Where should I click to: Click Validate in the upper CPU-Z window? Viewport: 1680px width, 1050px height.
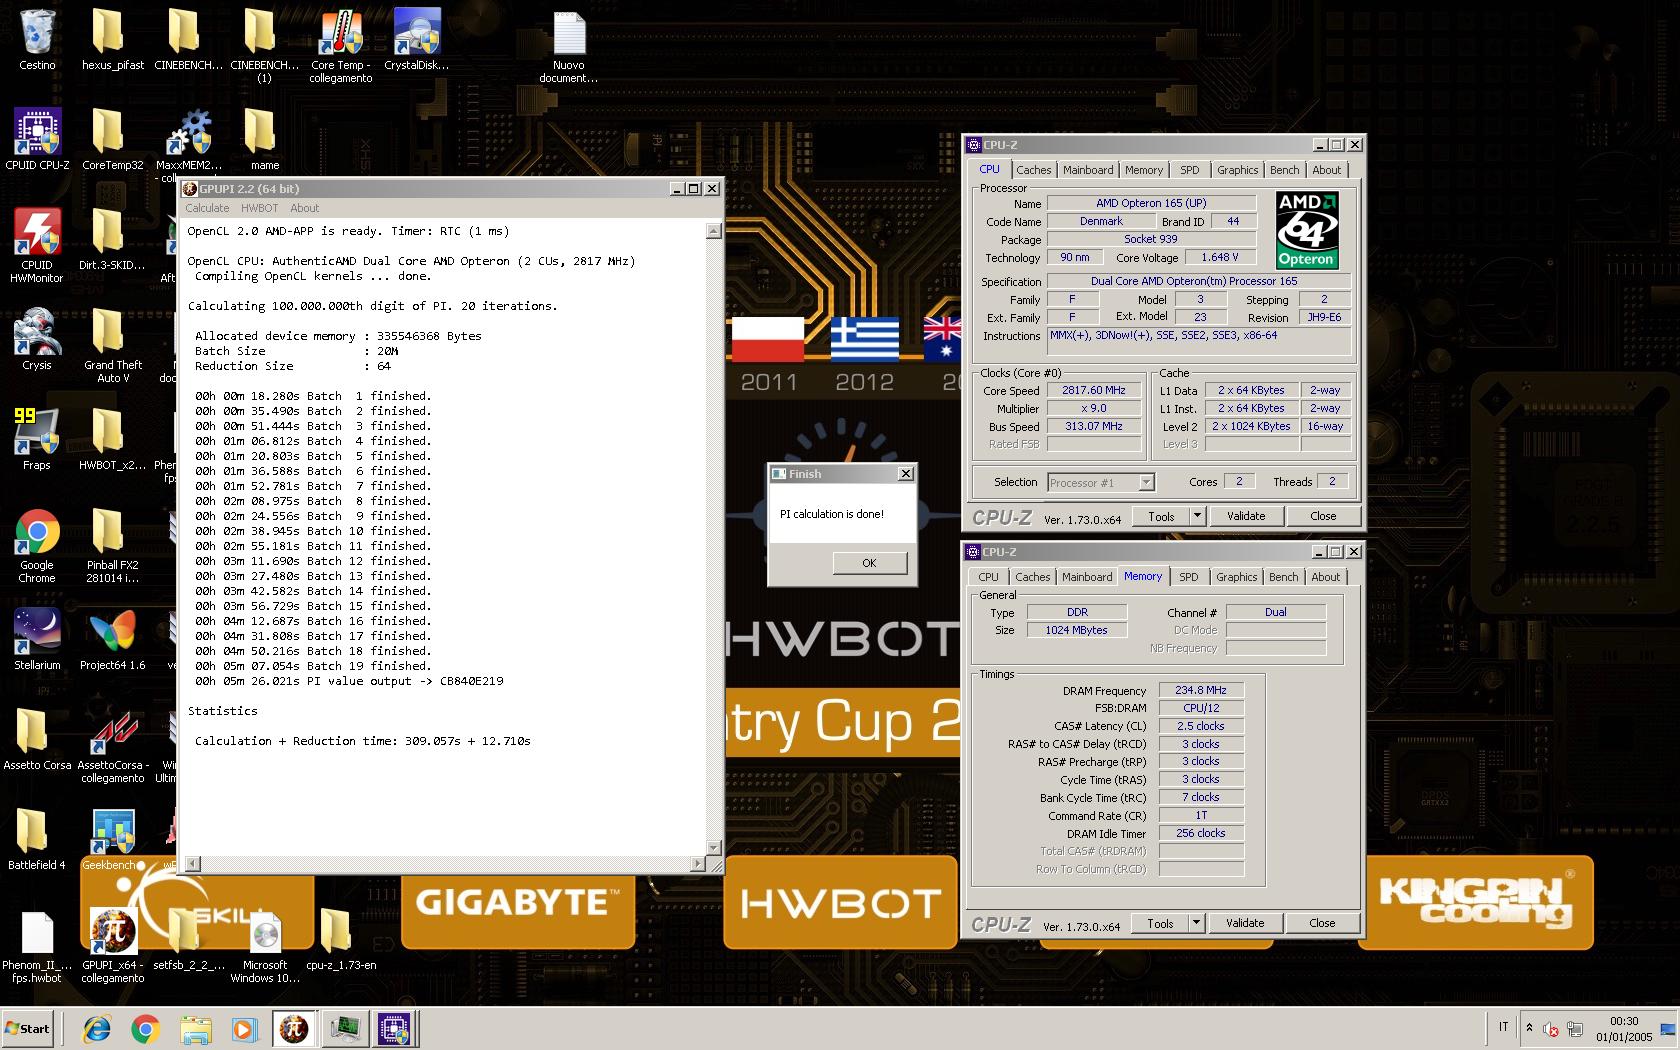click(x=1246, y=516)
